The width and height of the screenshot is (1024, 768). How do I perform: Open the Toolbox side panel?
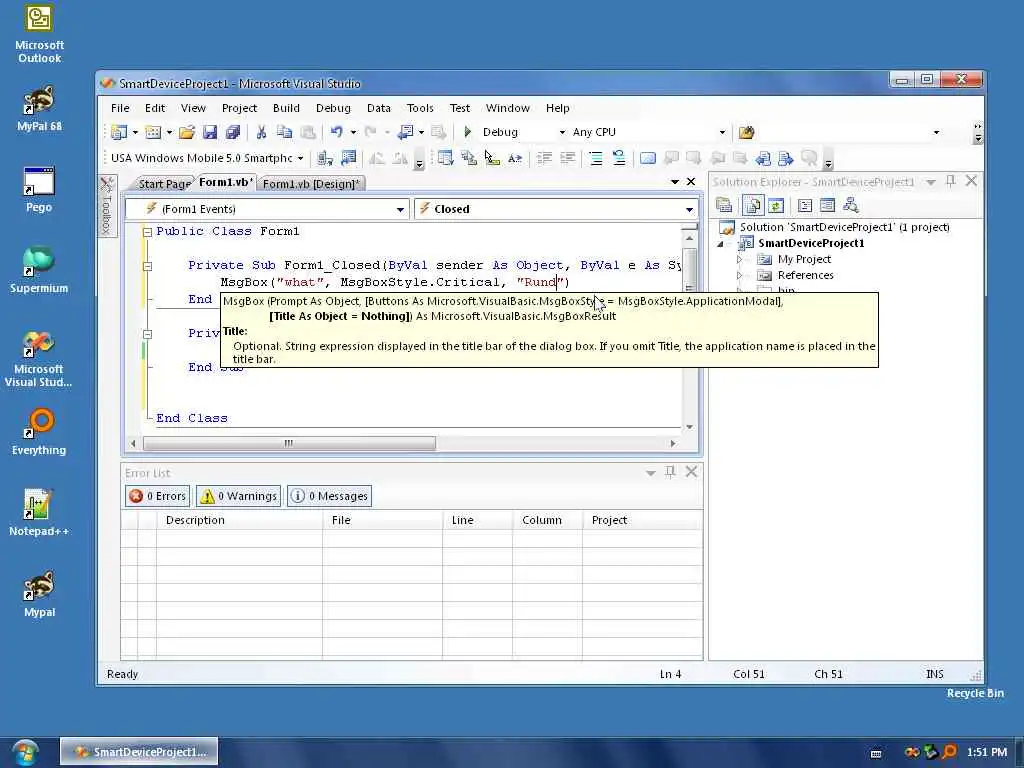tap(106, 205)
